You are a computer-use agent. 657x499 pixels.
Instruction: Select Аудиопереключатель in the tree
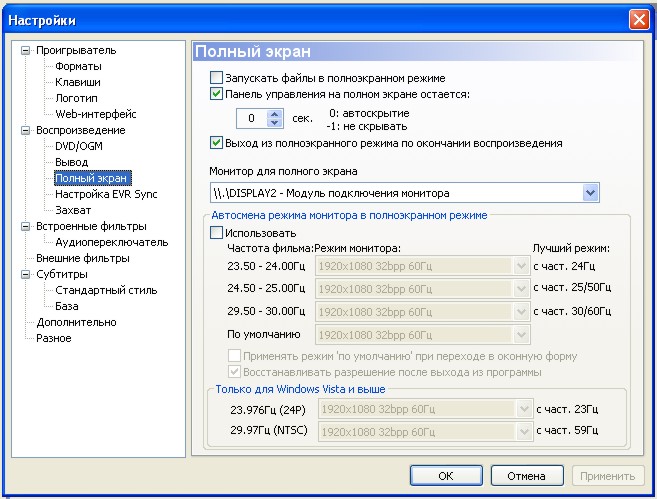(x=111, y=242)
